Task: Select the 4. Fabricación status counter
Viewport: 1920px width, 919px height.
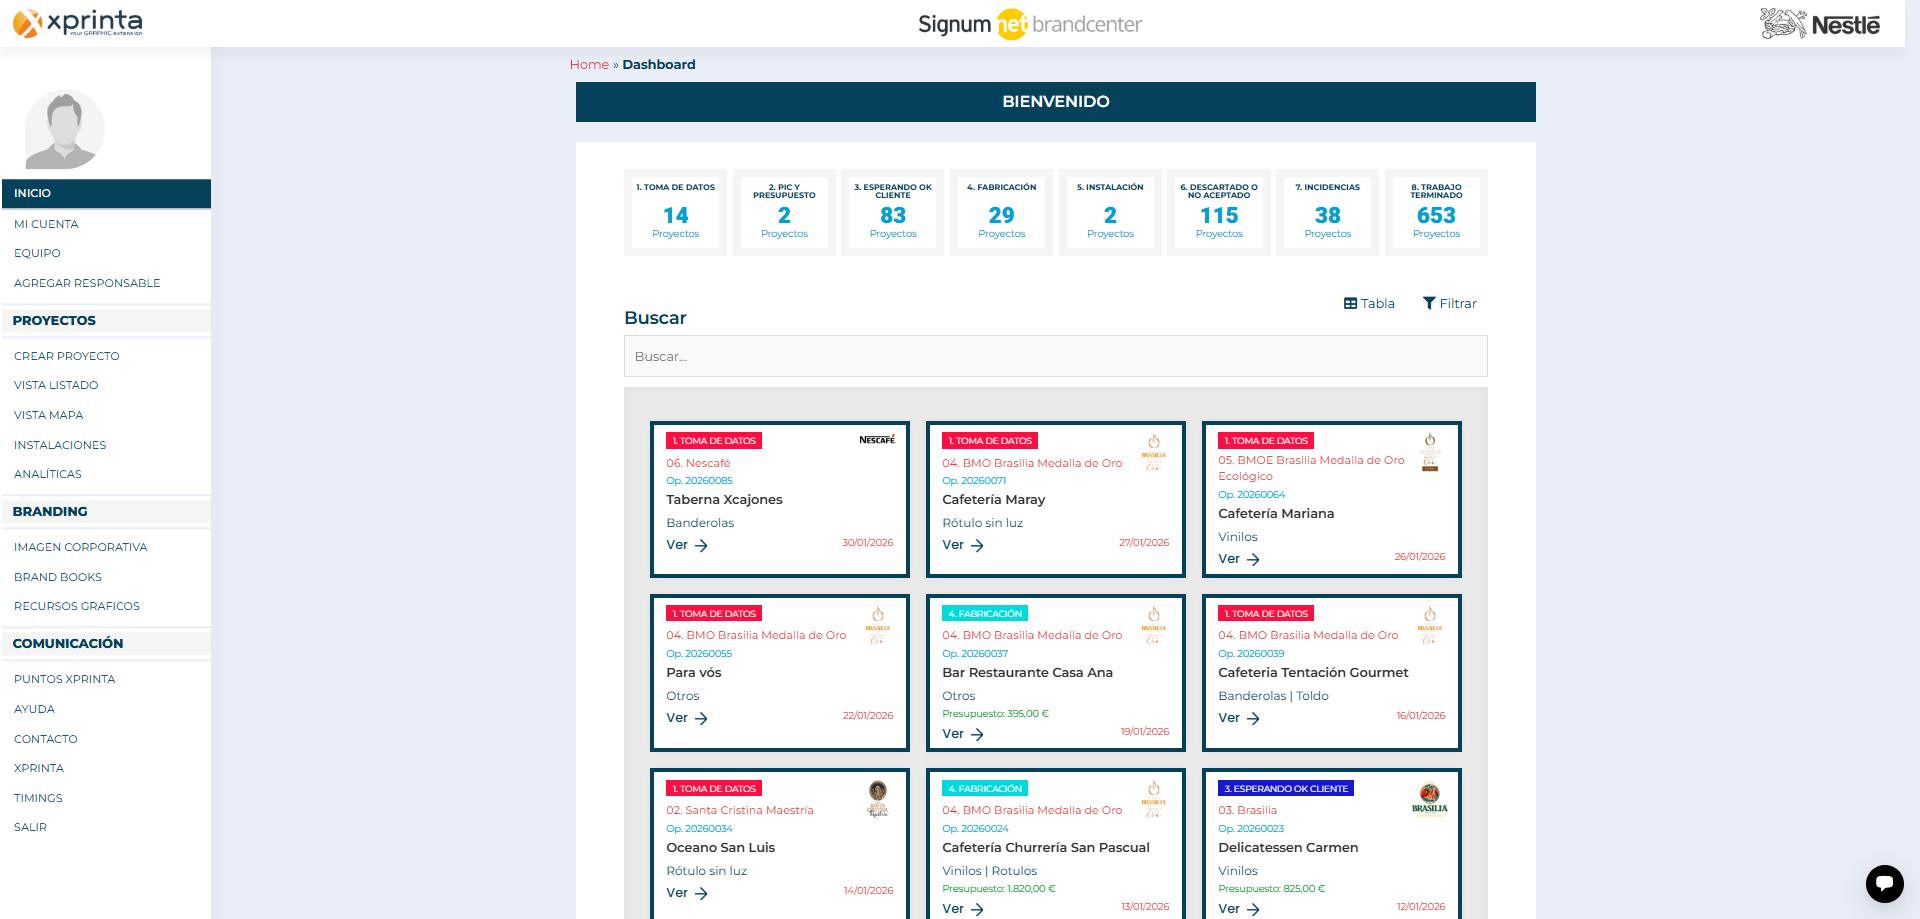Action: [x=1001, y=212]
